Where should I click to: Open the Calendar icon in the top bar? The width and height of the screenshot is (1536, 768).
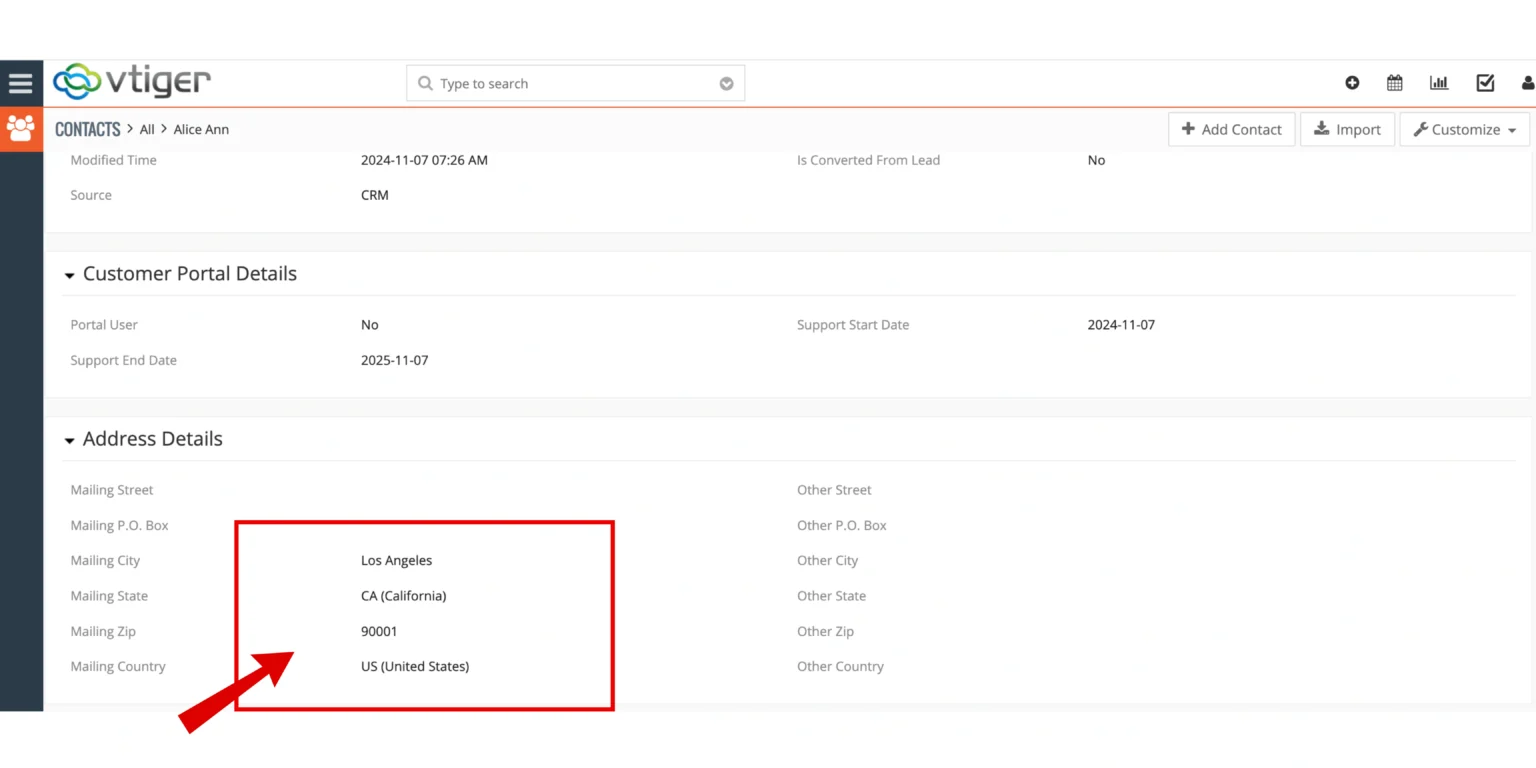(1394, 83)
